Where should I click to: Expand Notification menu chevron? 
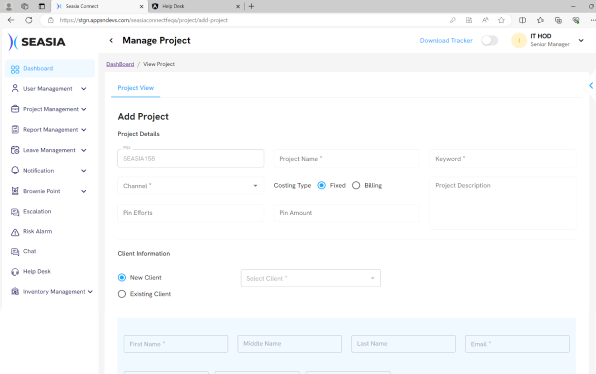click(84, 171)
